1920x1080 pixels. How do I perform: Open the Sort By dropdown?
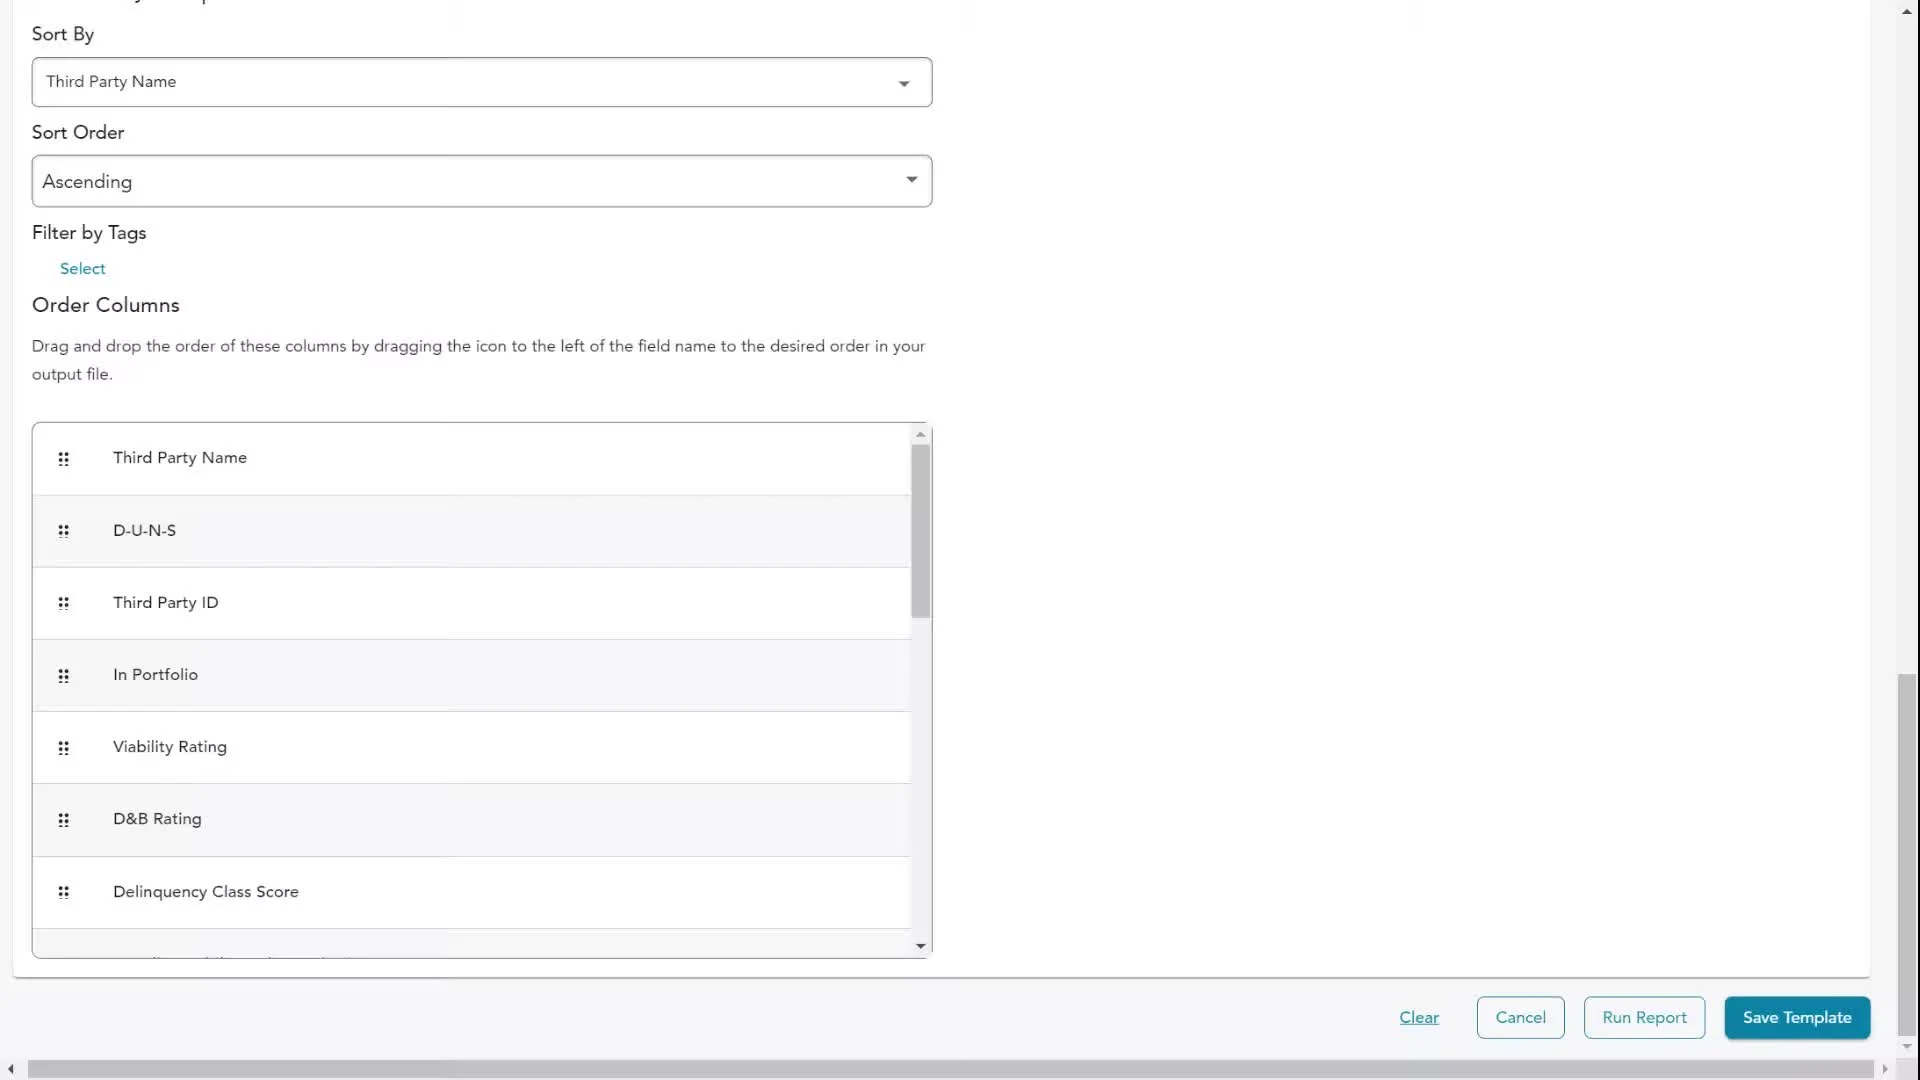coord(480,82)
